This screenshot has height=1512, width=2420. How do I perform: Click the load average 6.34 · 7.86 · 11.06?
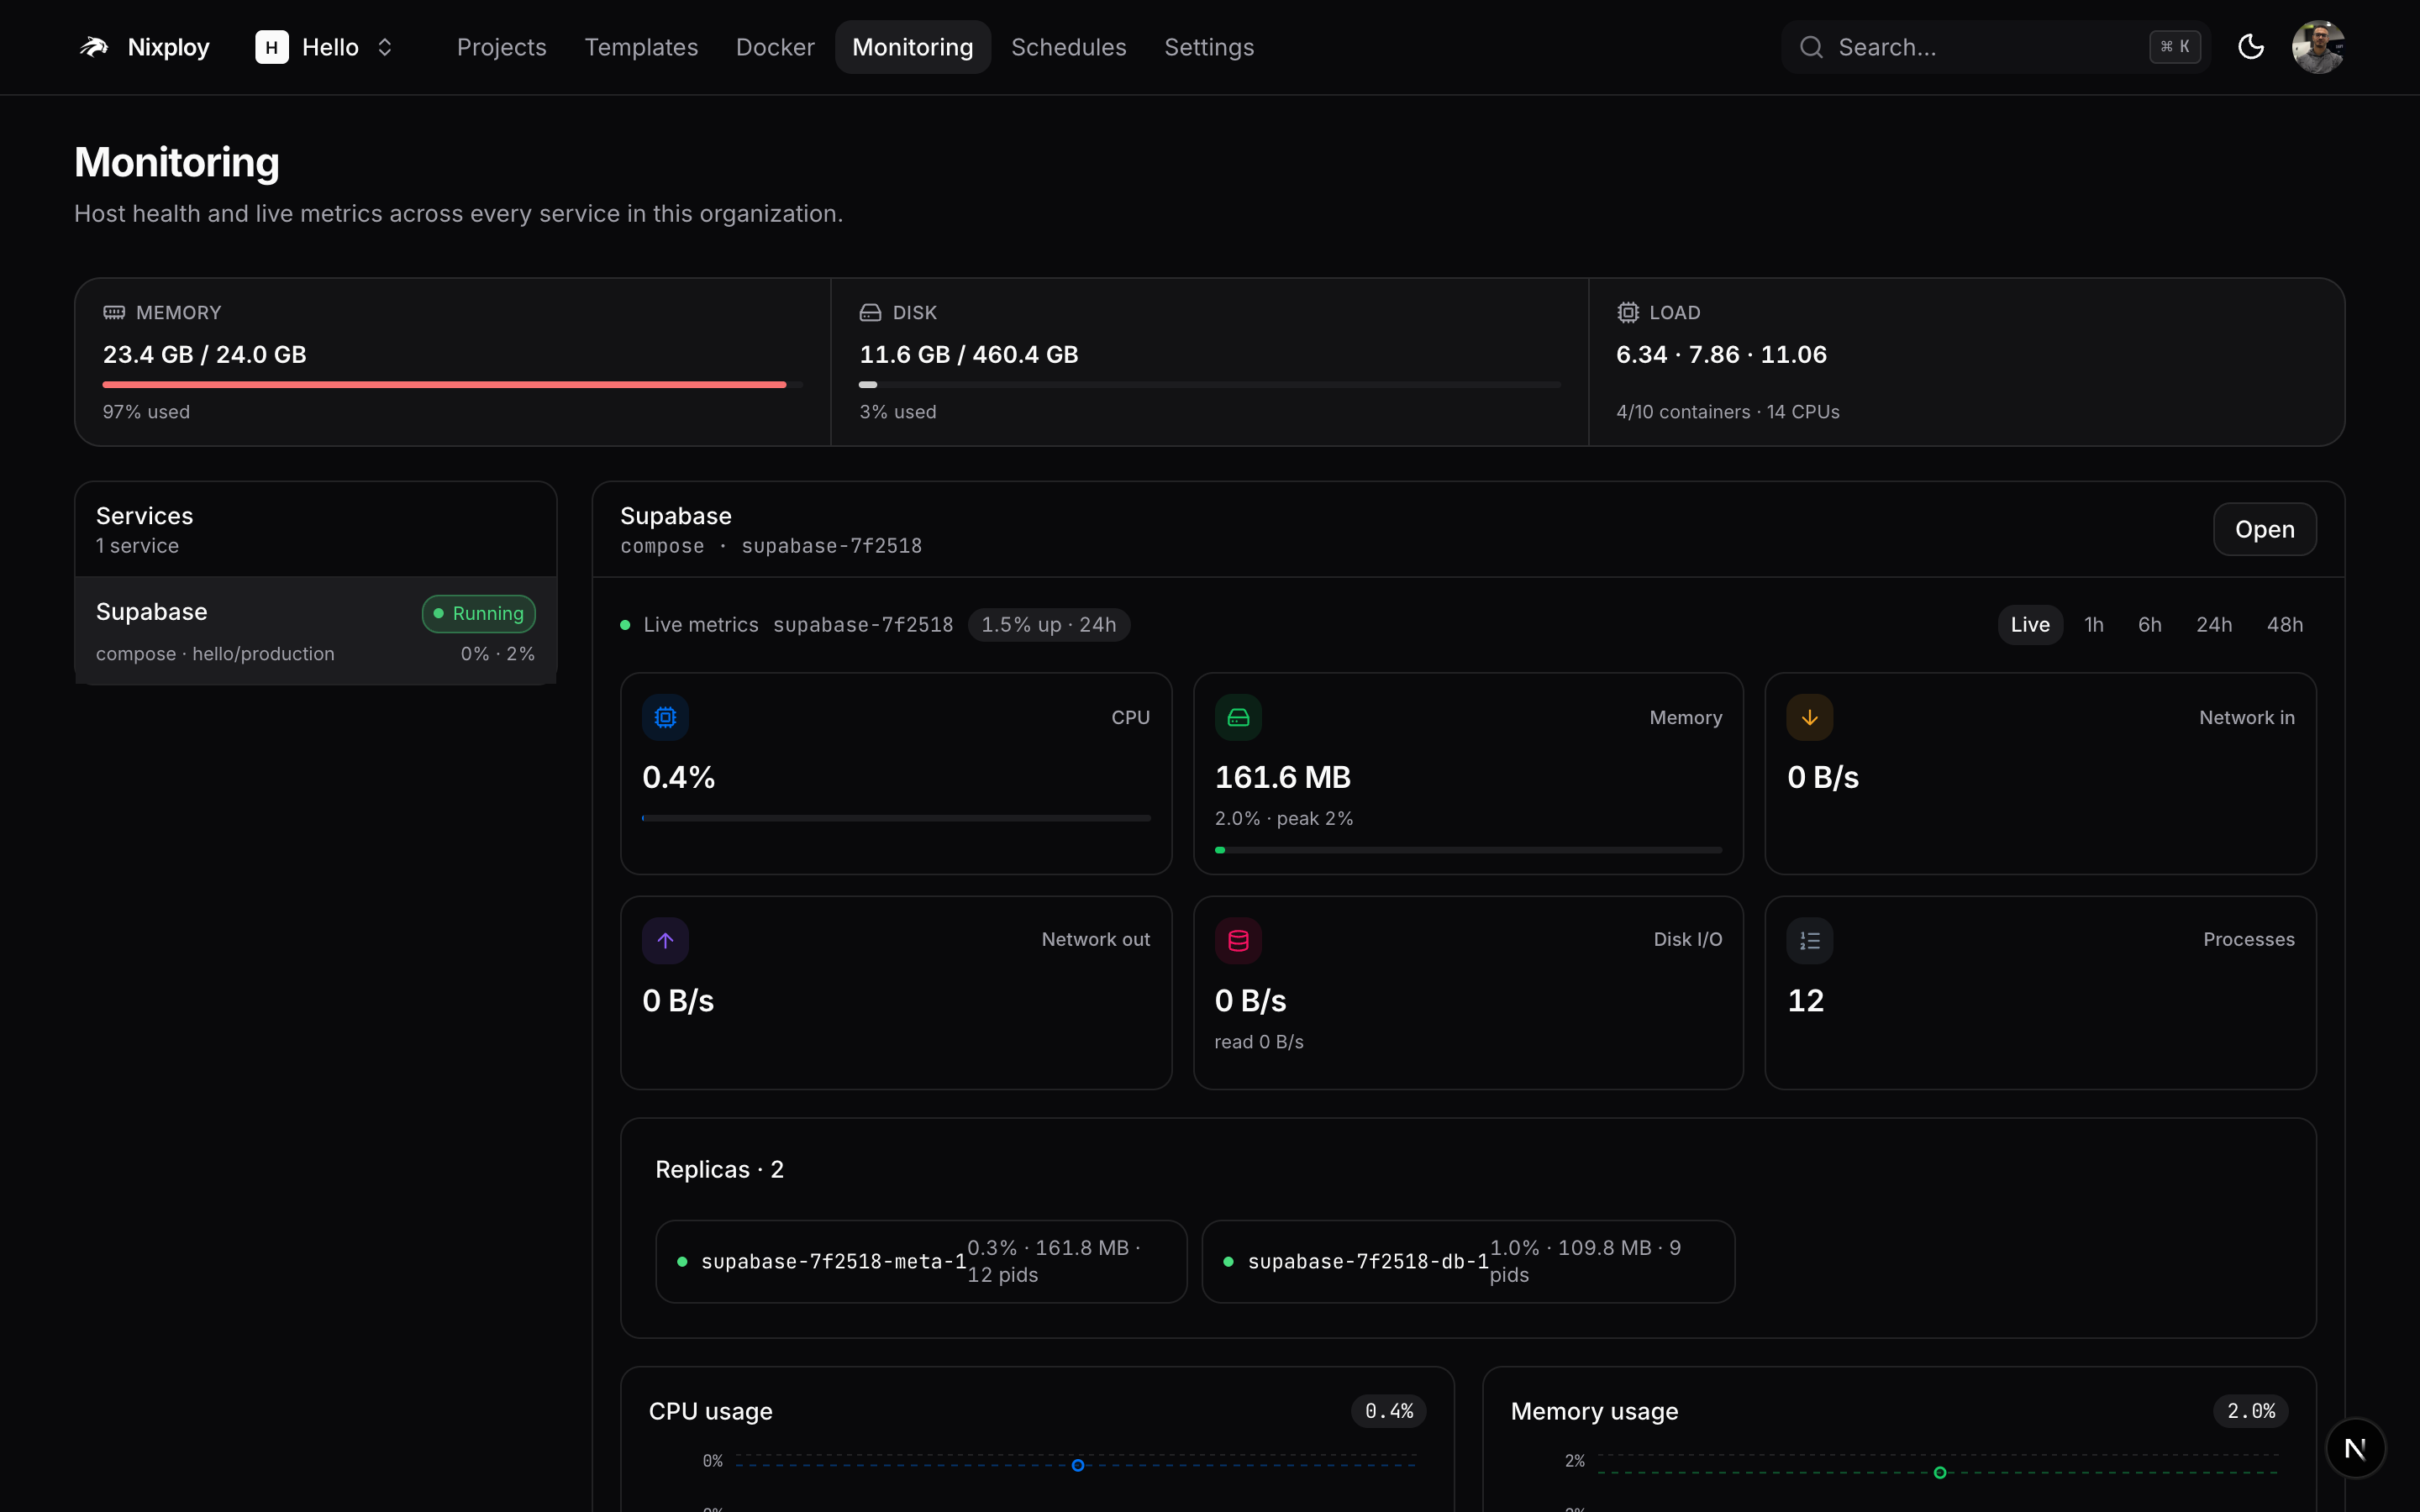1721,355
